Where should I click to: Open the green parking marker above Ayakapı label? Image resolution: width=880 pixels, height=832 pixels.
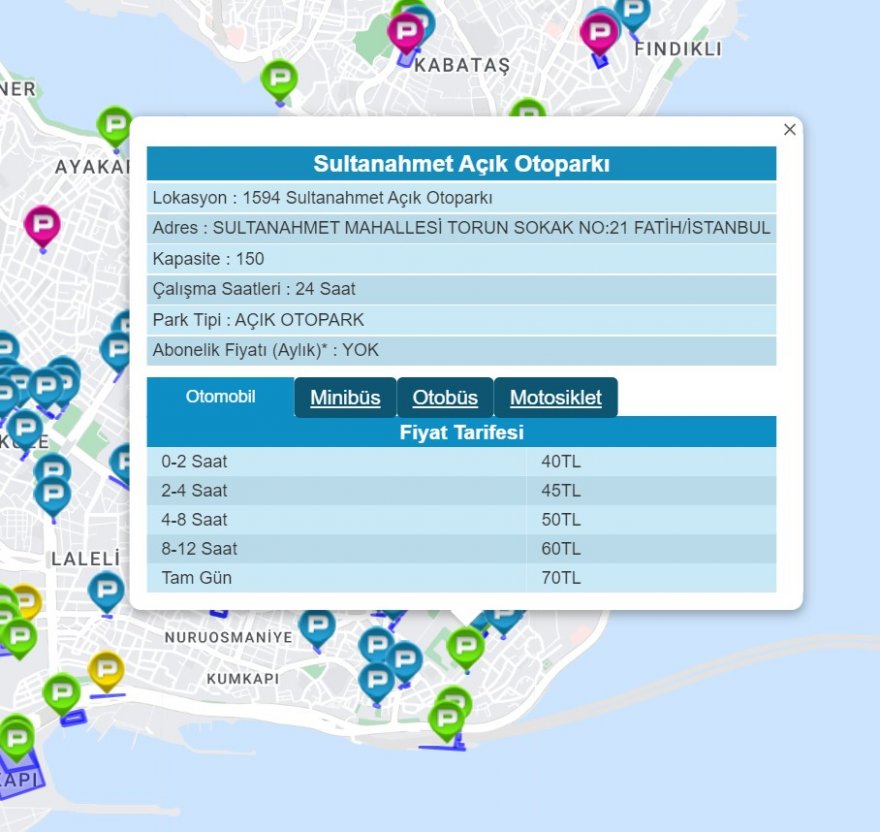point(114,127)
